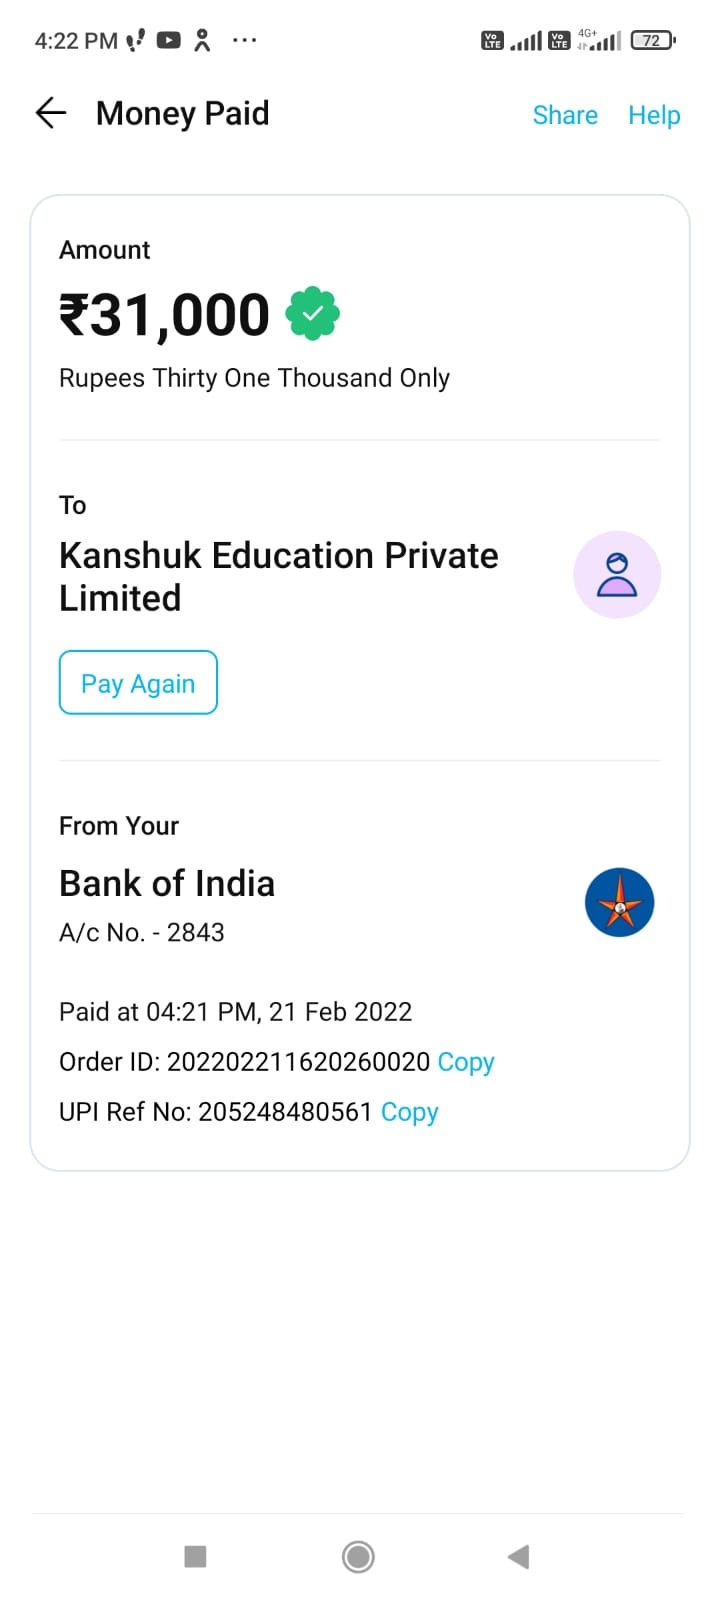Copy the Order ID
The width and height of the screenshot is (720, 1600).
click(x=466, y=1062)
